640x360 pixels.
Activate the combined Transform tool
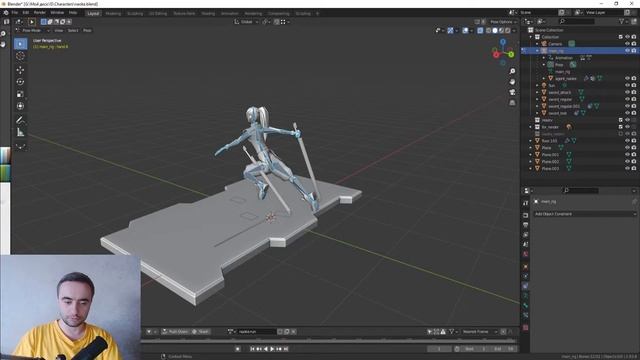coord(20,106)
